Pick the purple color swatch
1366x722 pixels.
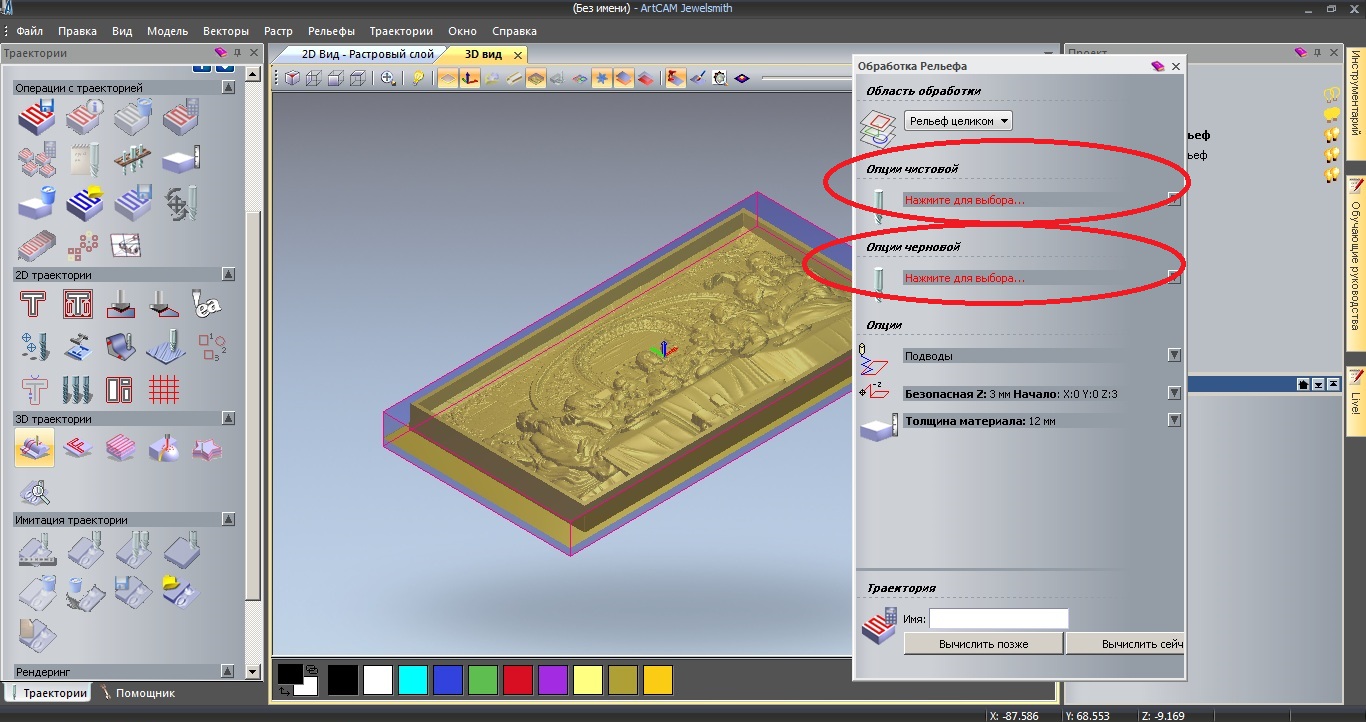coord(553,680)
